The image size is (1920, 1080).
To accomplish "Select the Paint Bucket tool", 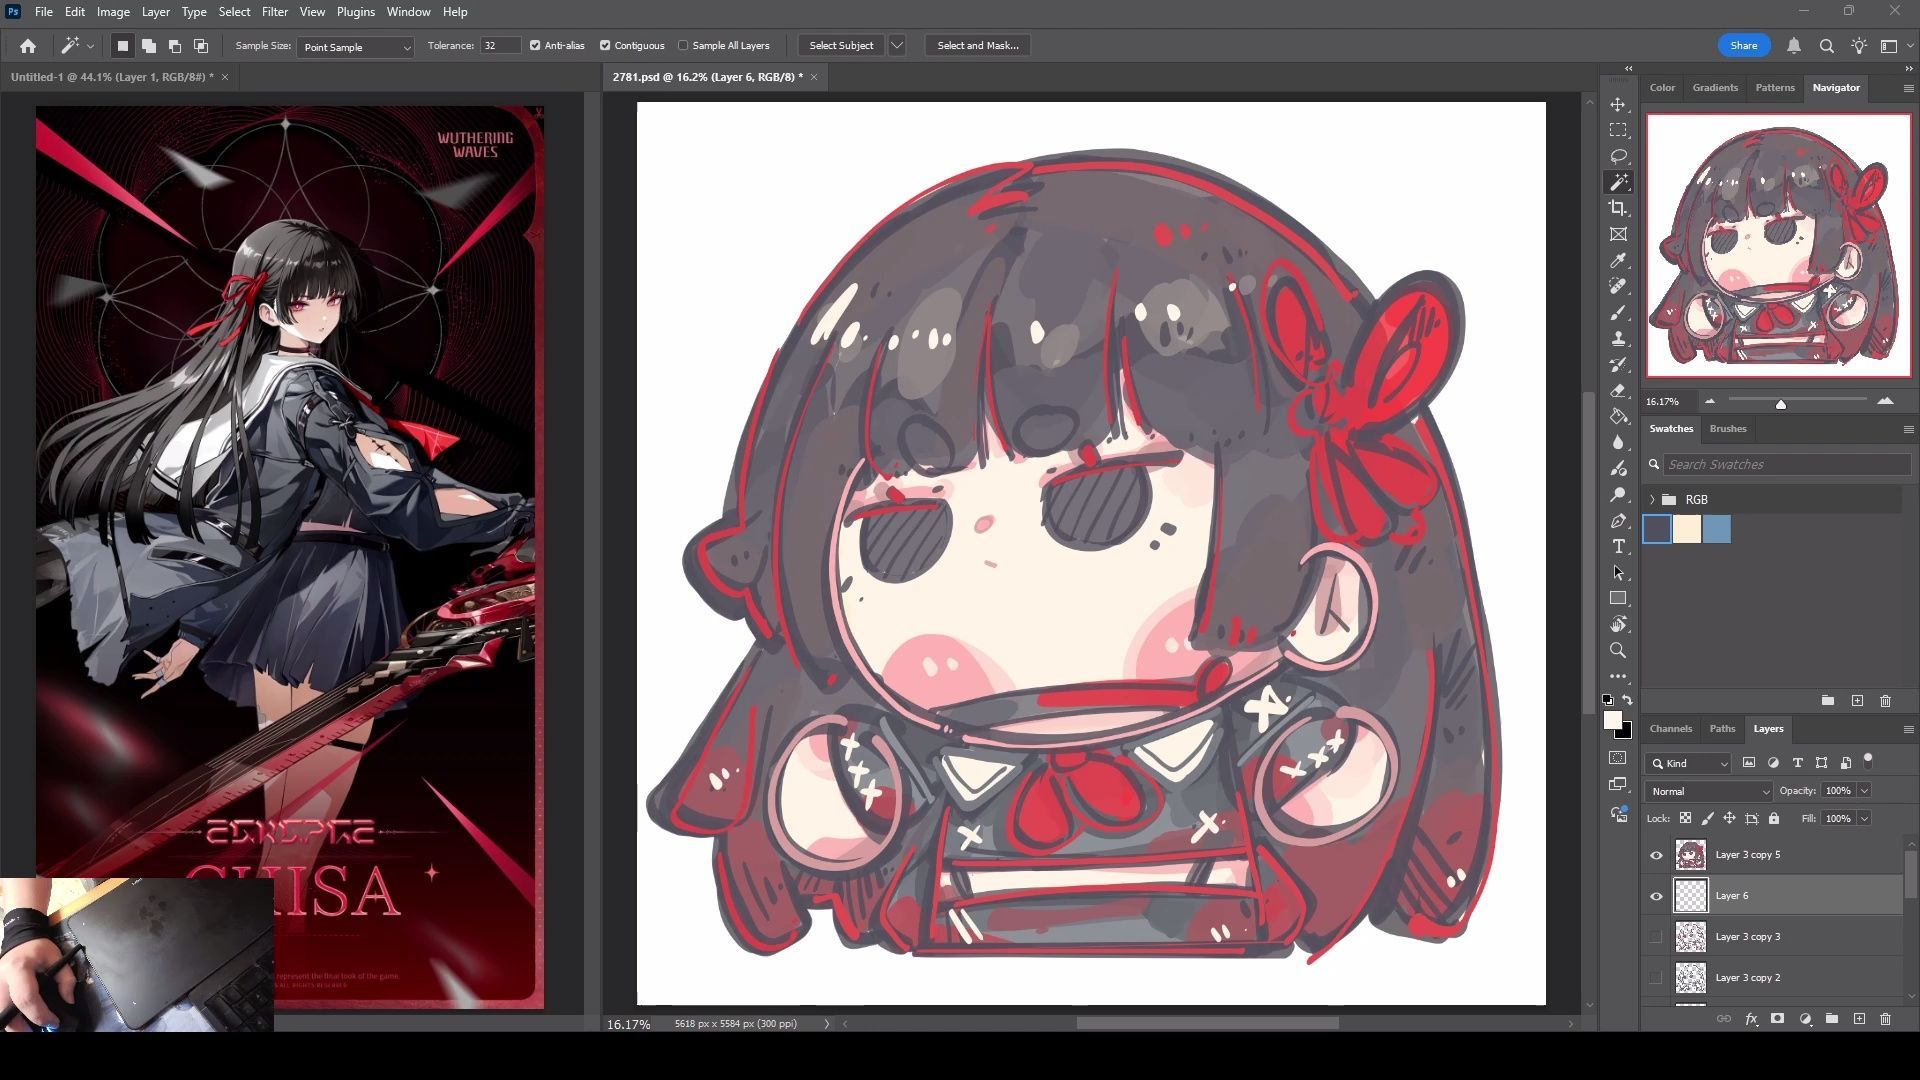I will (x=1618, y=417).
